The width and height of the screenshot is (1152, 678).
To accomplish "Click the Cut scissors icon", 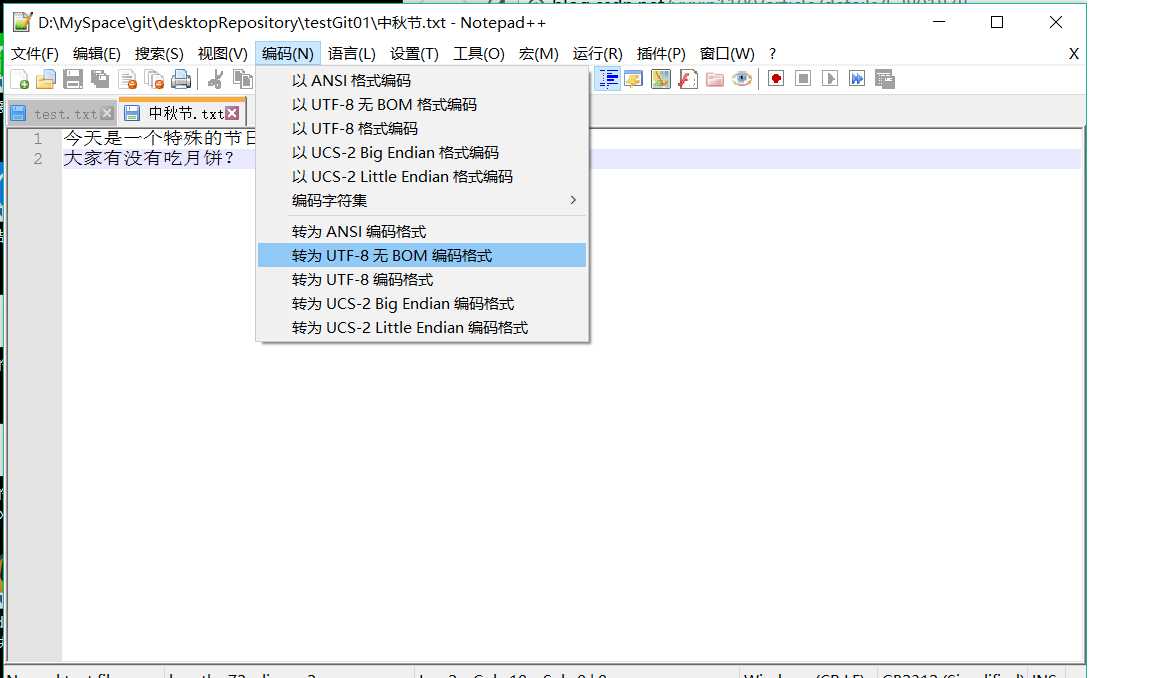I will pos(215,79).
